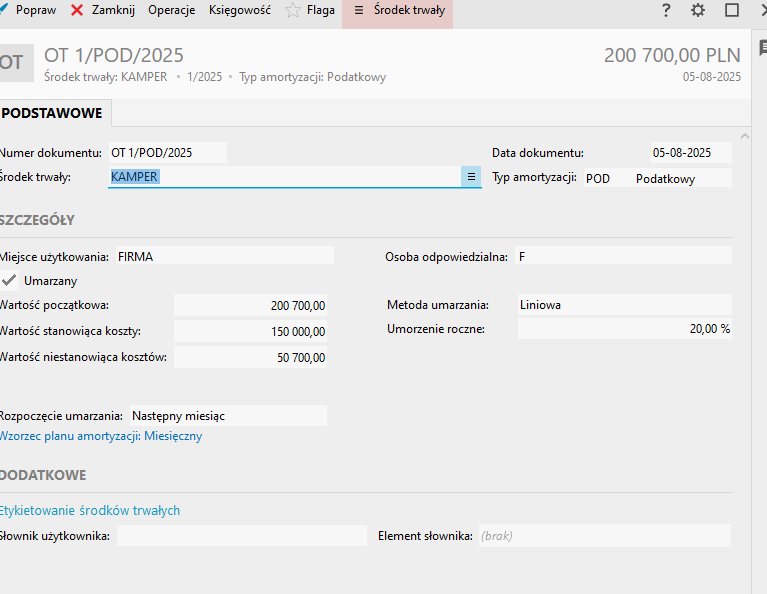Open the comments panel icon on right edge
This screenshot has height=594, width=767.
click(762, 48)
